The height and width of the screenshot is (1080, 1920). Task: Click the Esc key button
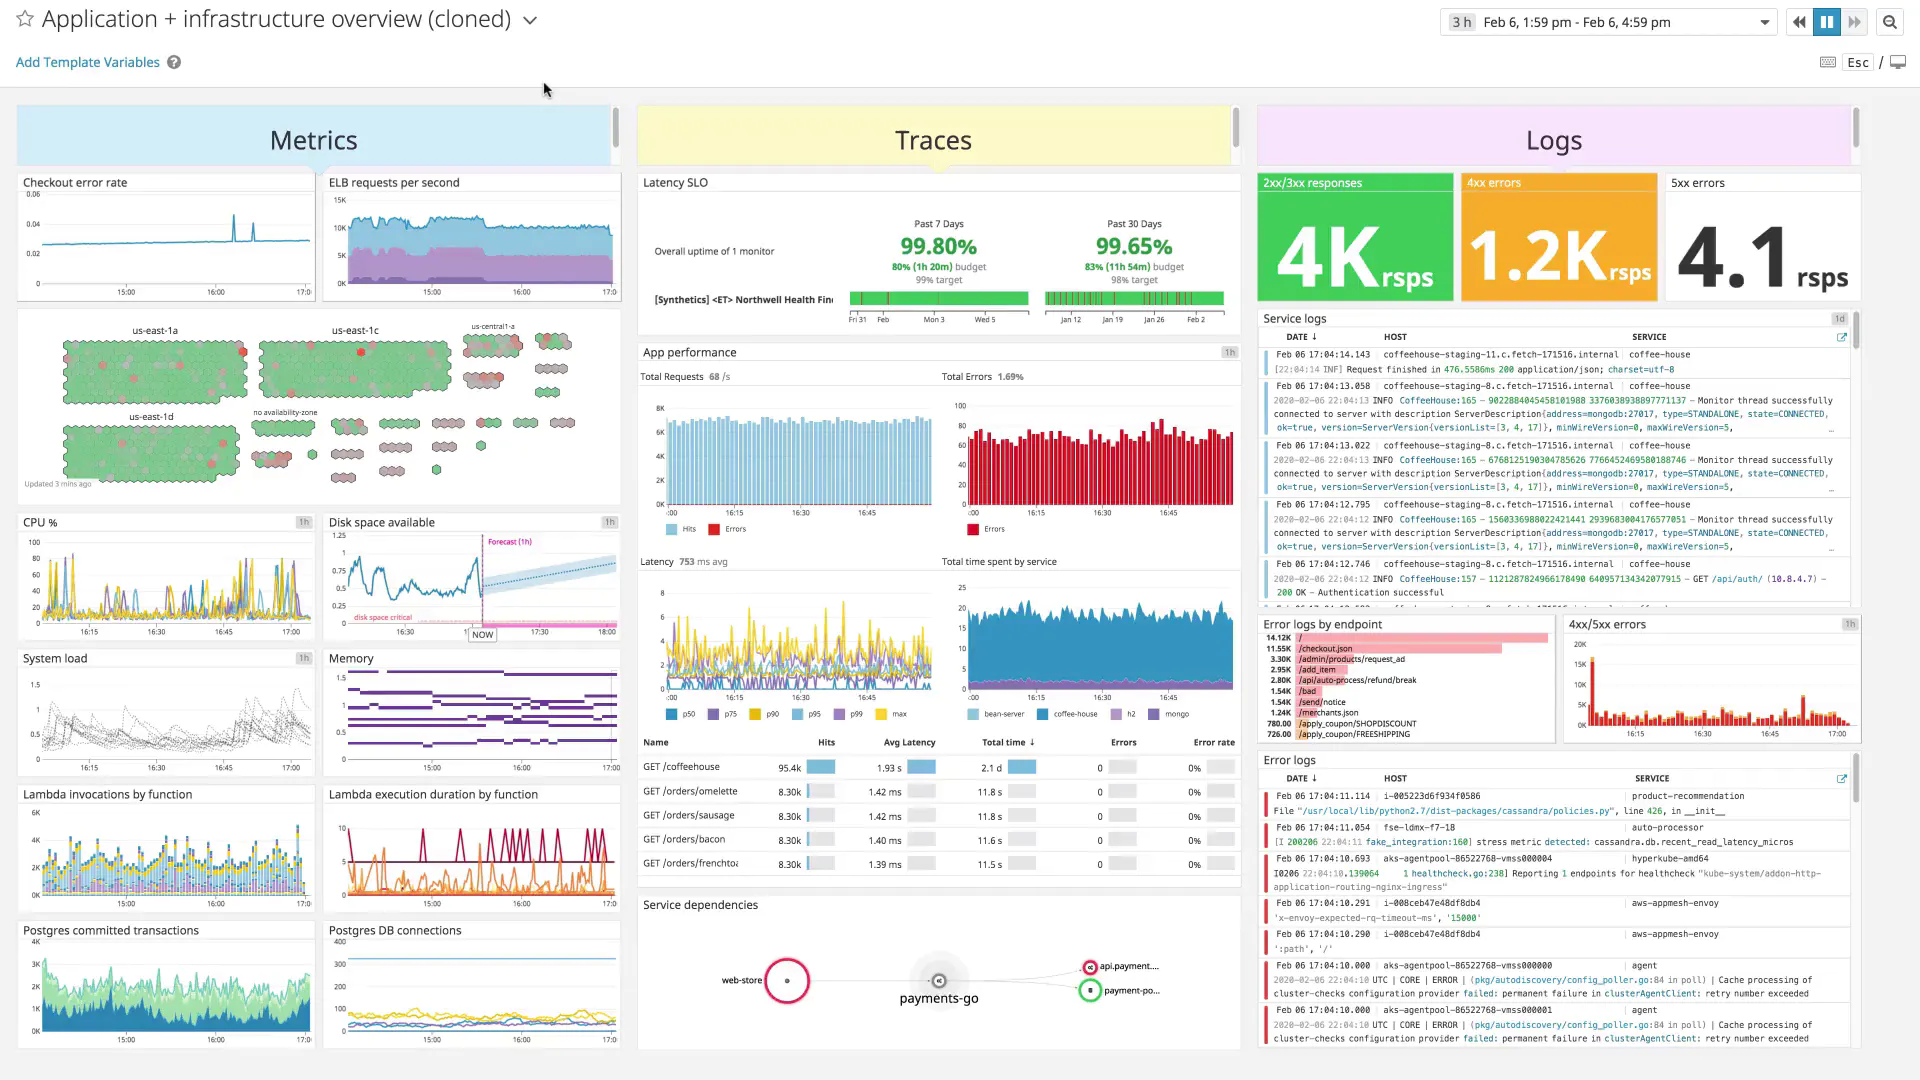click(1858, 62)
